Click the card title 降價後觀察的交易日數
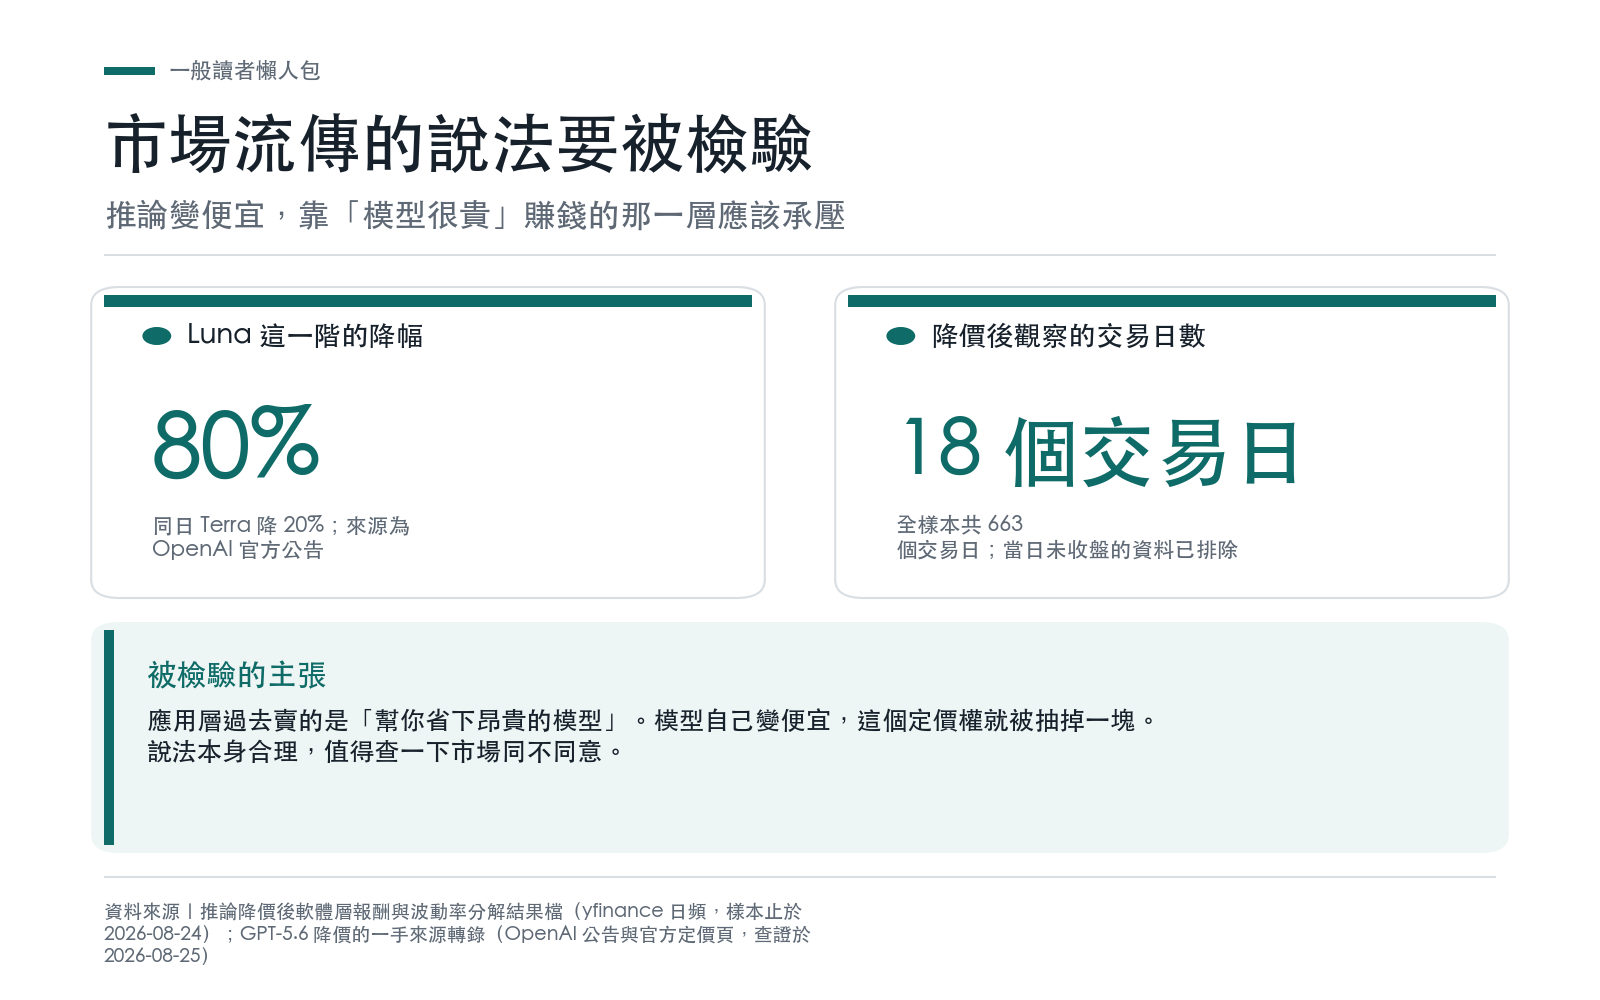The height and width of the screenshot is (1000, 1600). (x=1068, y=336)
